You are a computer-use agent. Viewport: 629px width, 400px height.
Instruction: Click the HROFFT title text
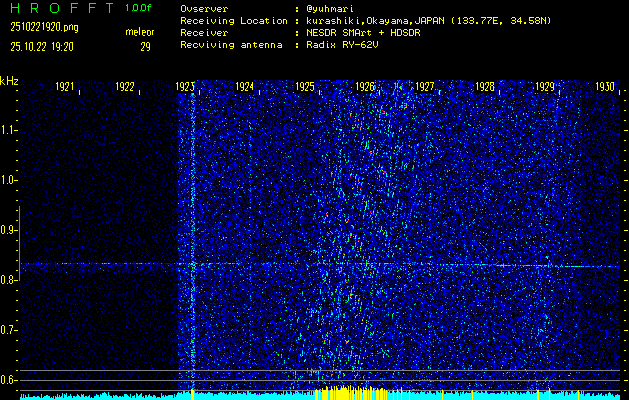62,8
